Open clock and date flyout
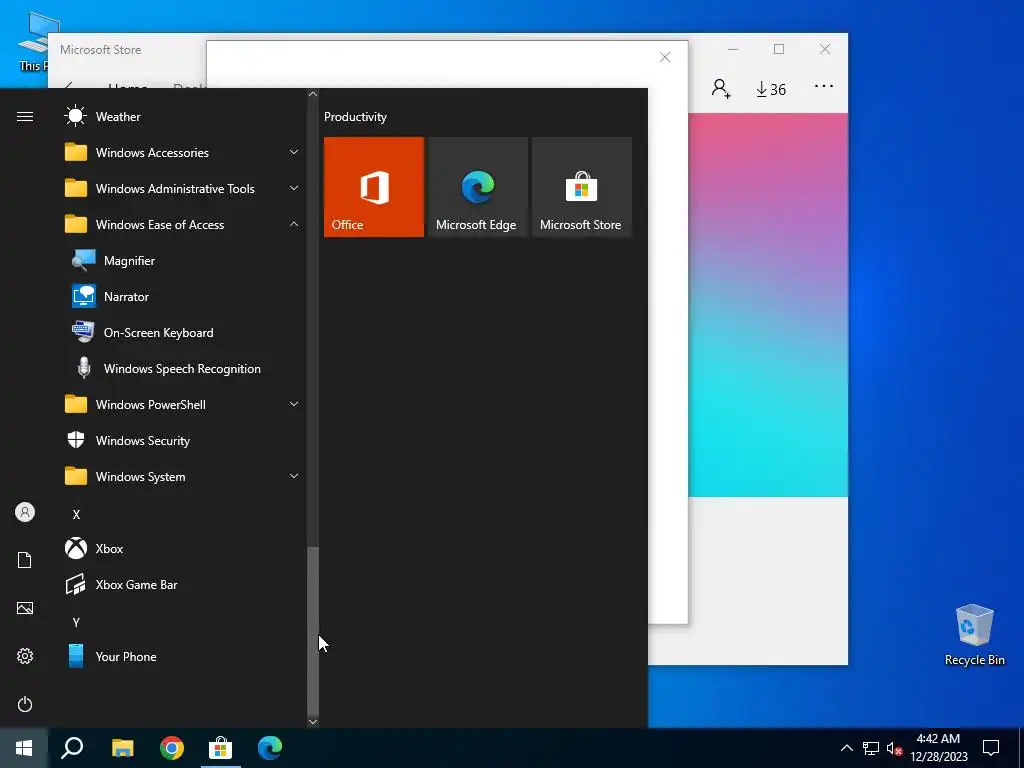Viewport: 1024px width, 768px height. [938, 748]
